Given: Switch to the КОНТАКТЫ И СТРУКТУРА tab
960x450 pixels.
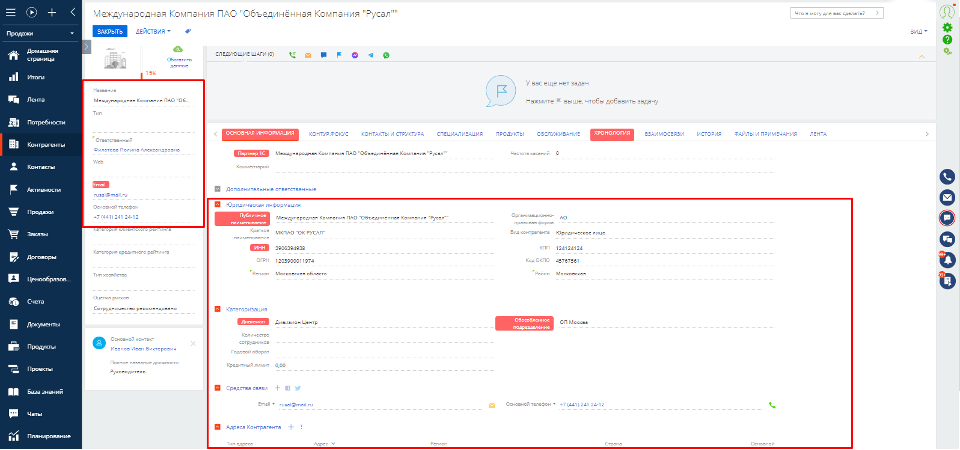Looking at the screenshot, I should [x=392, y=133].
